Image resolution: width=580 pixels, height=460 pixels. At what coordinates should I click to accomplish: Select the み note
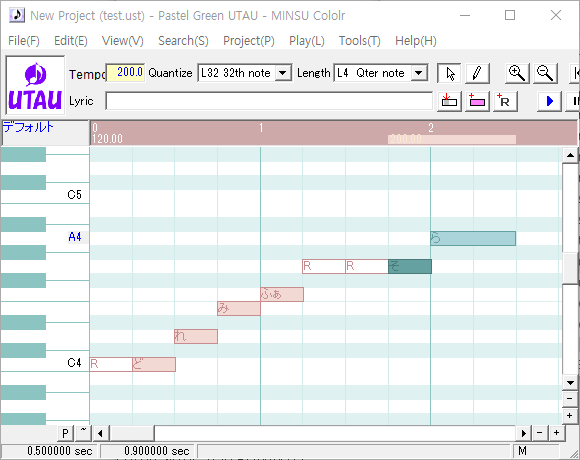[239, 308]
